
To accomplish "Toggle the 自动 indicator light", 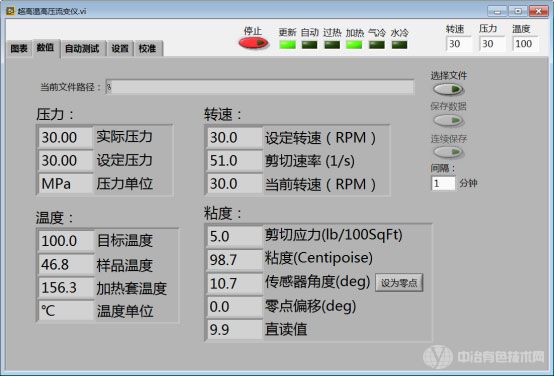I will tap(310, 45).
